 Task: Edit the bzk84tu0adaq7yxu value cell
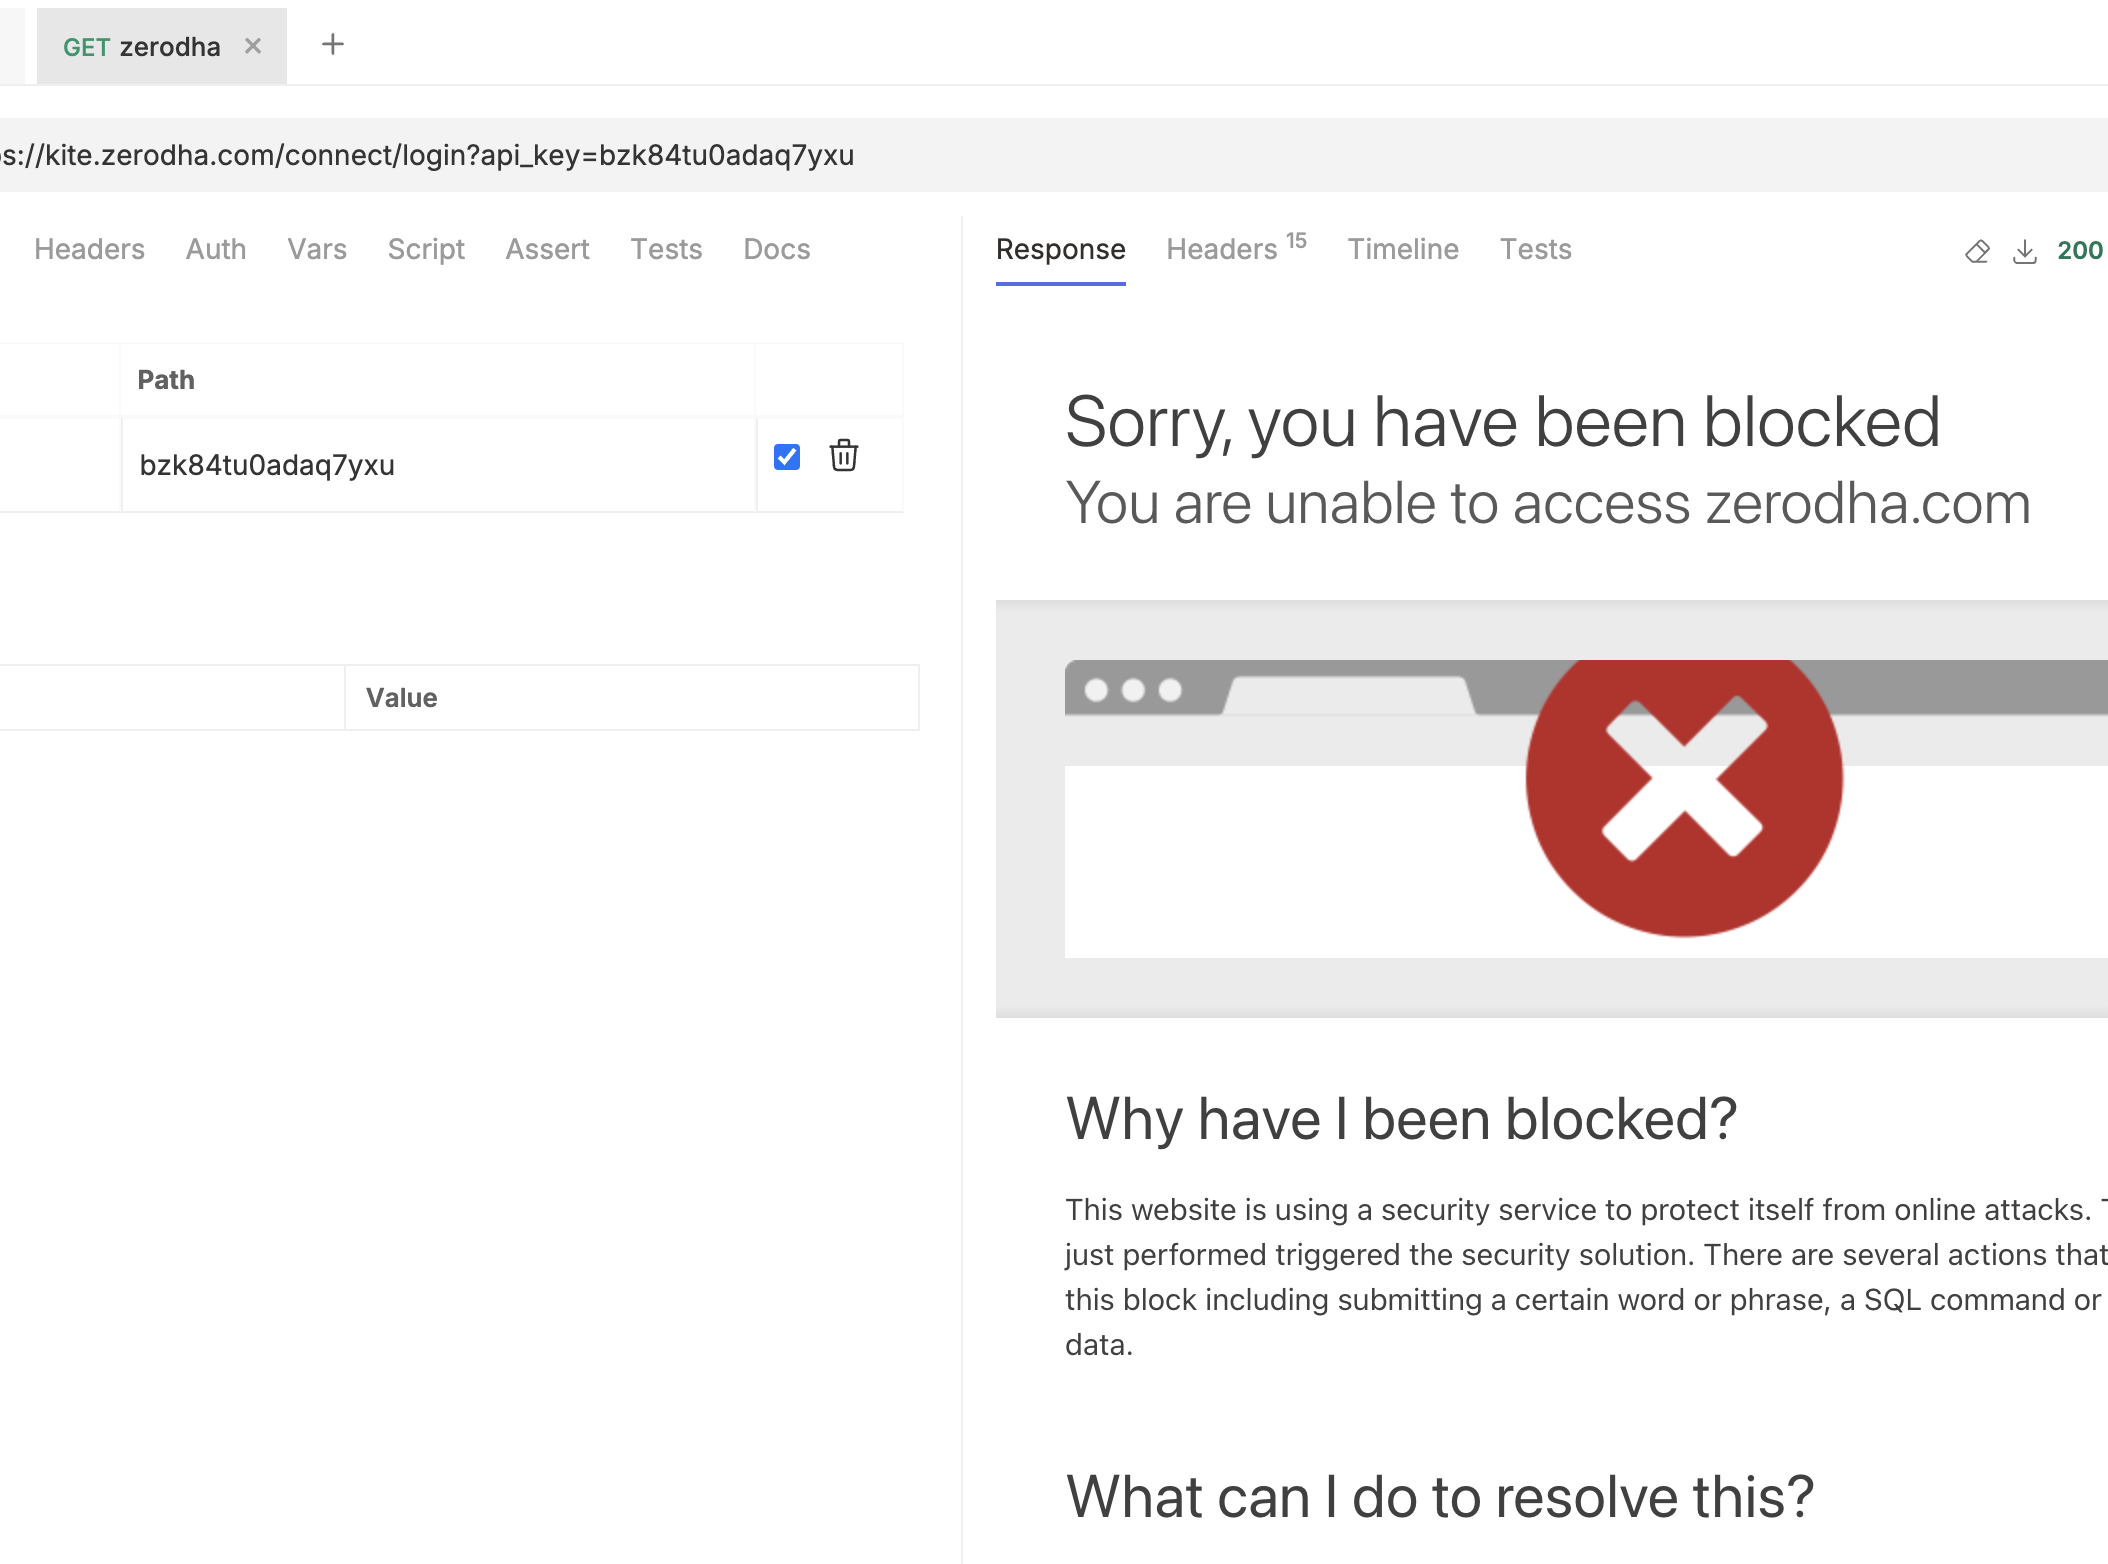click(x=439, y=465)
